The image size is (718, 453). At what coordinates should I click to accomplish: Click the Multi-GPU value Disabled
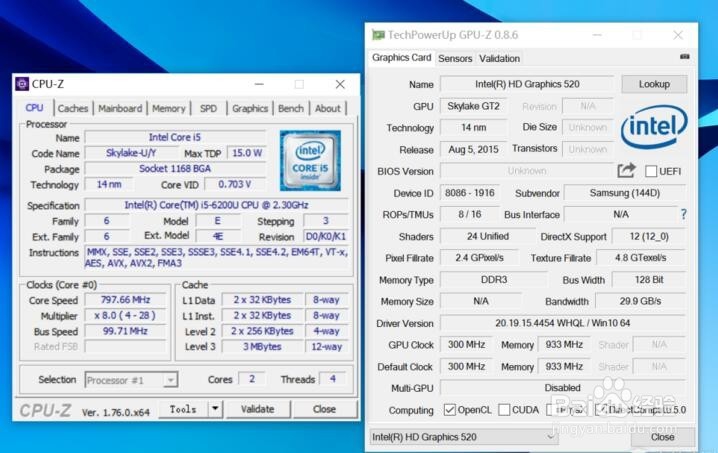563,388
